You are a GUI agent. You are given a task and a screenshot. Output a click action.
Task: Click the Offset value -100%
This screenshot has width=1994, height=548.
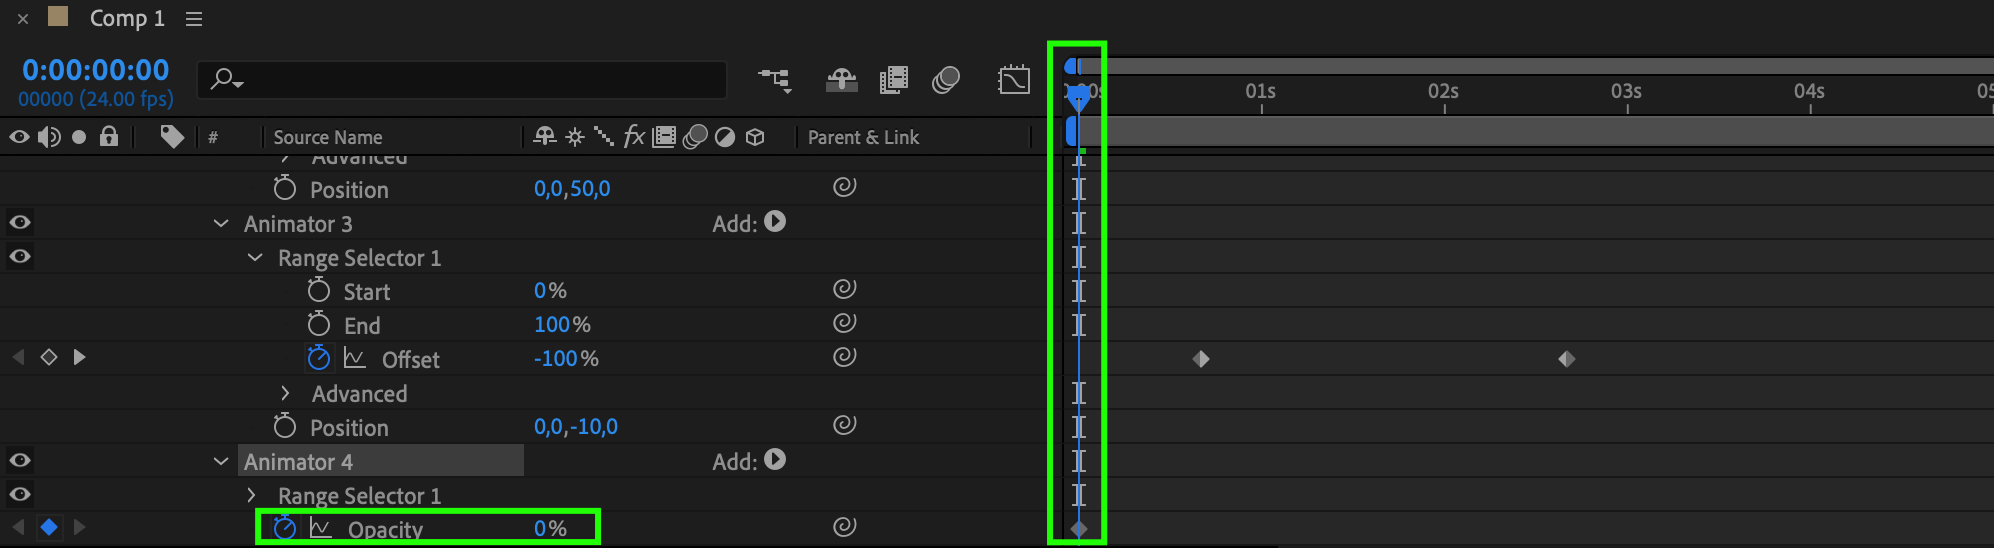coord(566,358)
